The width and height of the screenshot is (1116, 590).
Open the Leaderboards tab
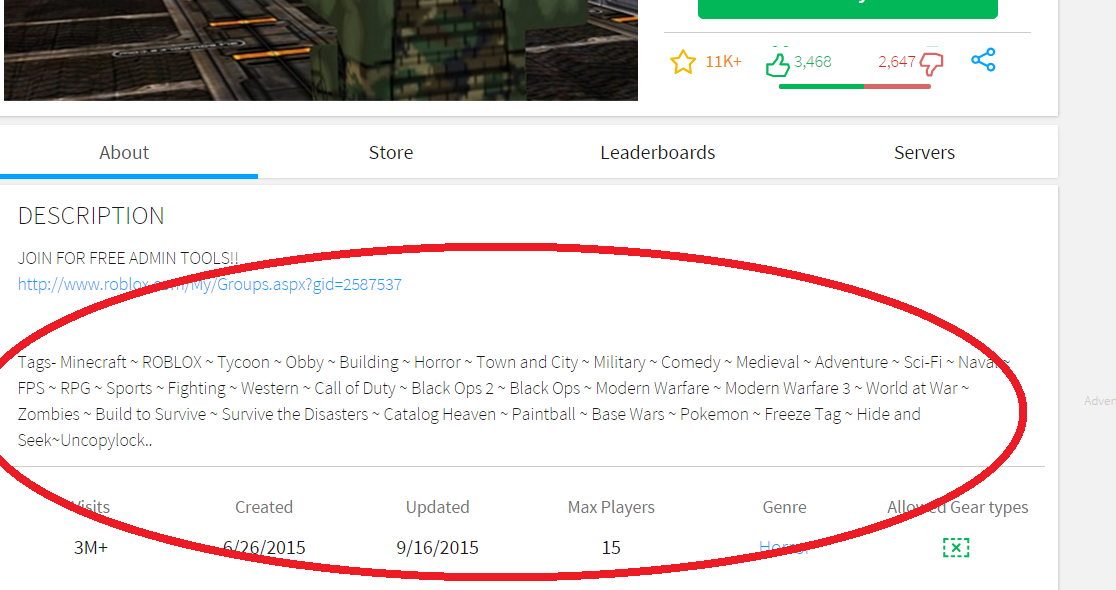click(x=657, y=153)
